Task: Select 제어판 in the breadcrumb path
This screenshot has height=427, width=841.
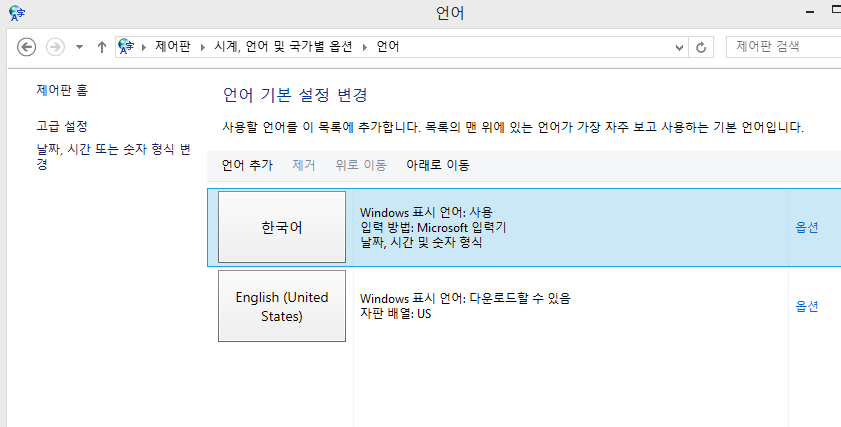Action: tap(173, 47)
